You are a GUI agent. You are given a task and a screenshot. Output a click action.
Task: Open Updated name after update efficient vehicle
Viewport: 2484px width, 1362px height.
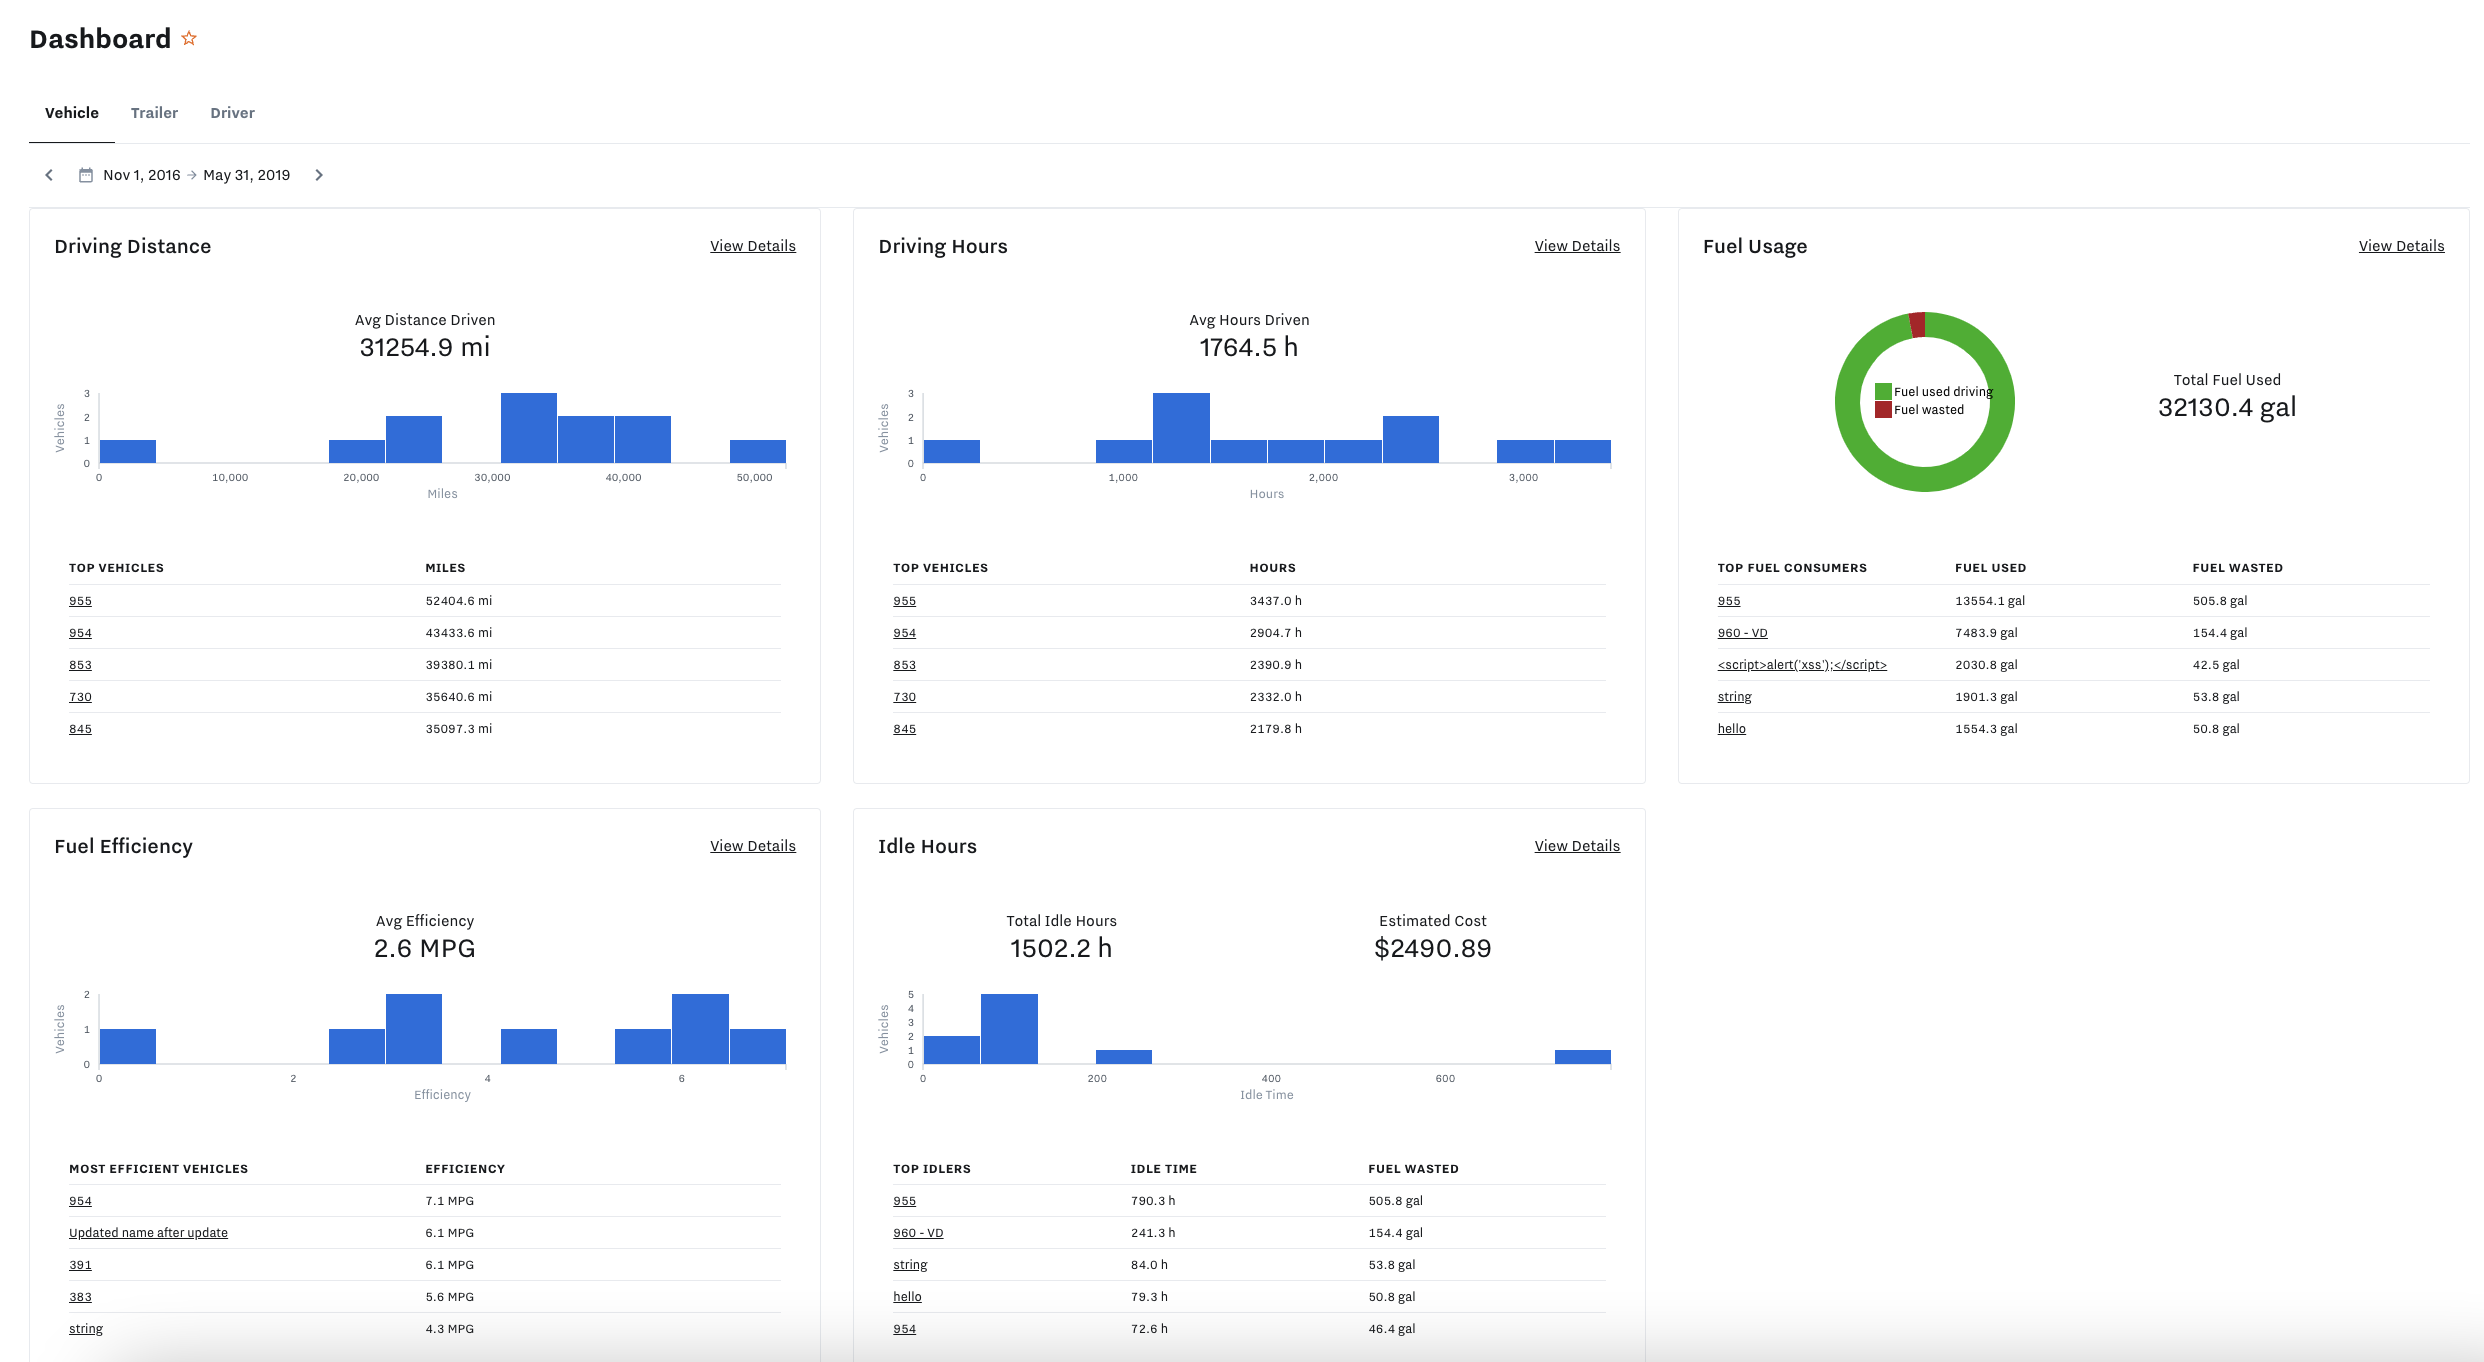[148, 1232]
